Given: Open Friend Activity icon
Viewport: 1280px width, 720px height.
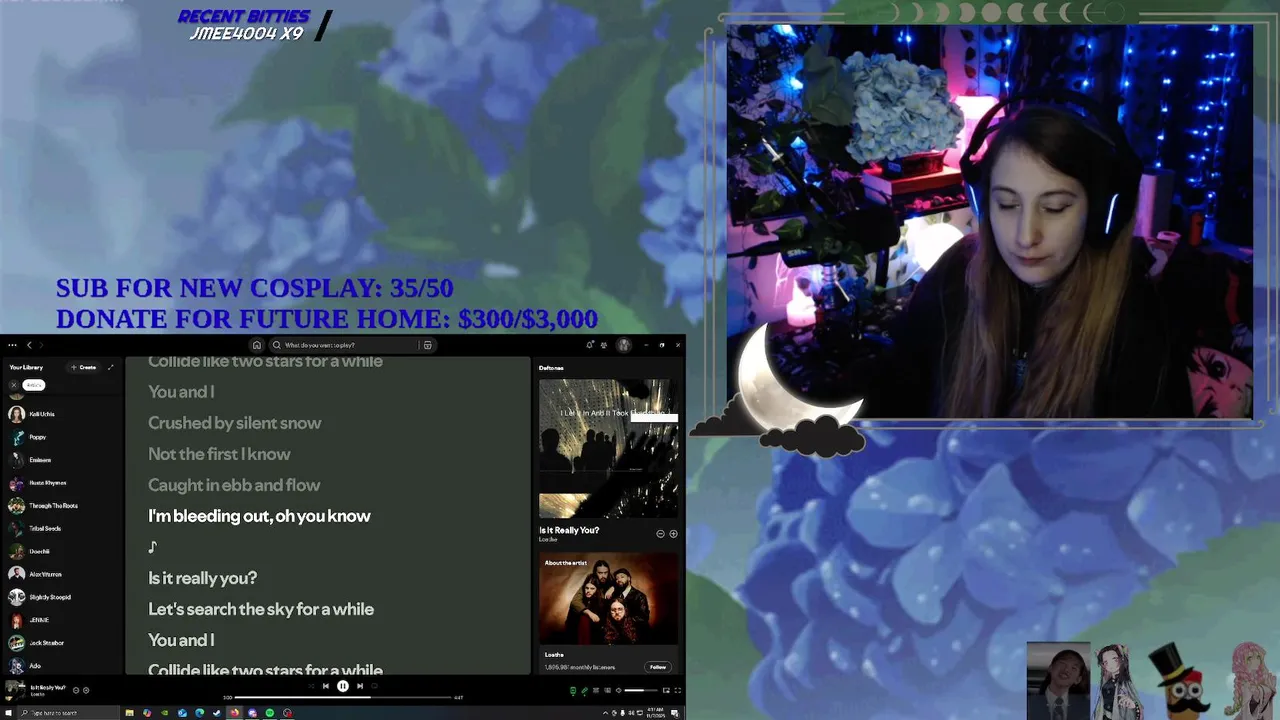Looking at the screenshot, I should [x=604, y=345].
